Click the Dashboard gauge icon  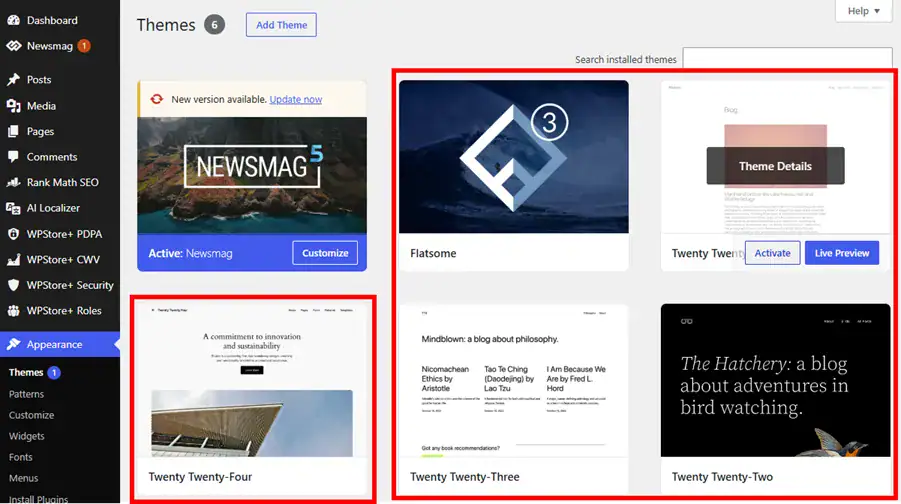(x=13, y=20)
